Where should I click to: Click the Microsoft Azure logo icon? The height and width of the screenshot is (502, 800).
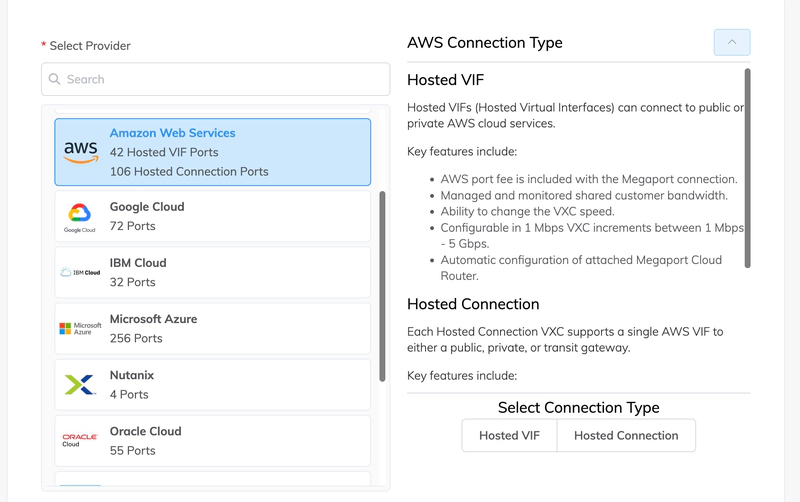(x=80, y=329)
